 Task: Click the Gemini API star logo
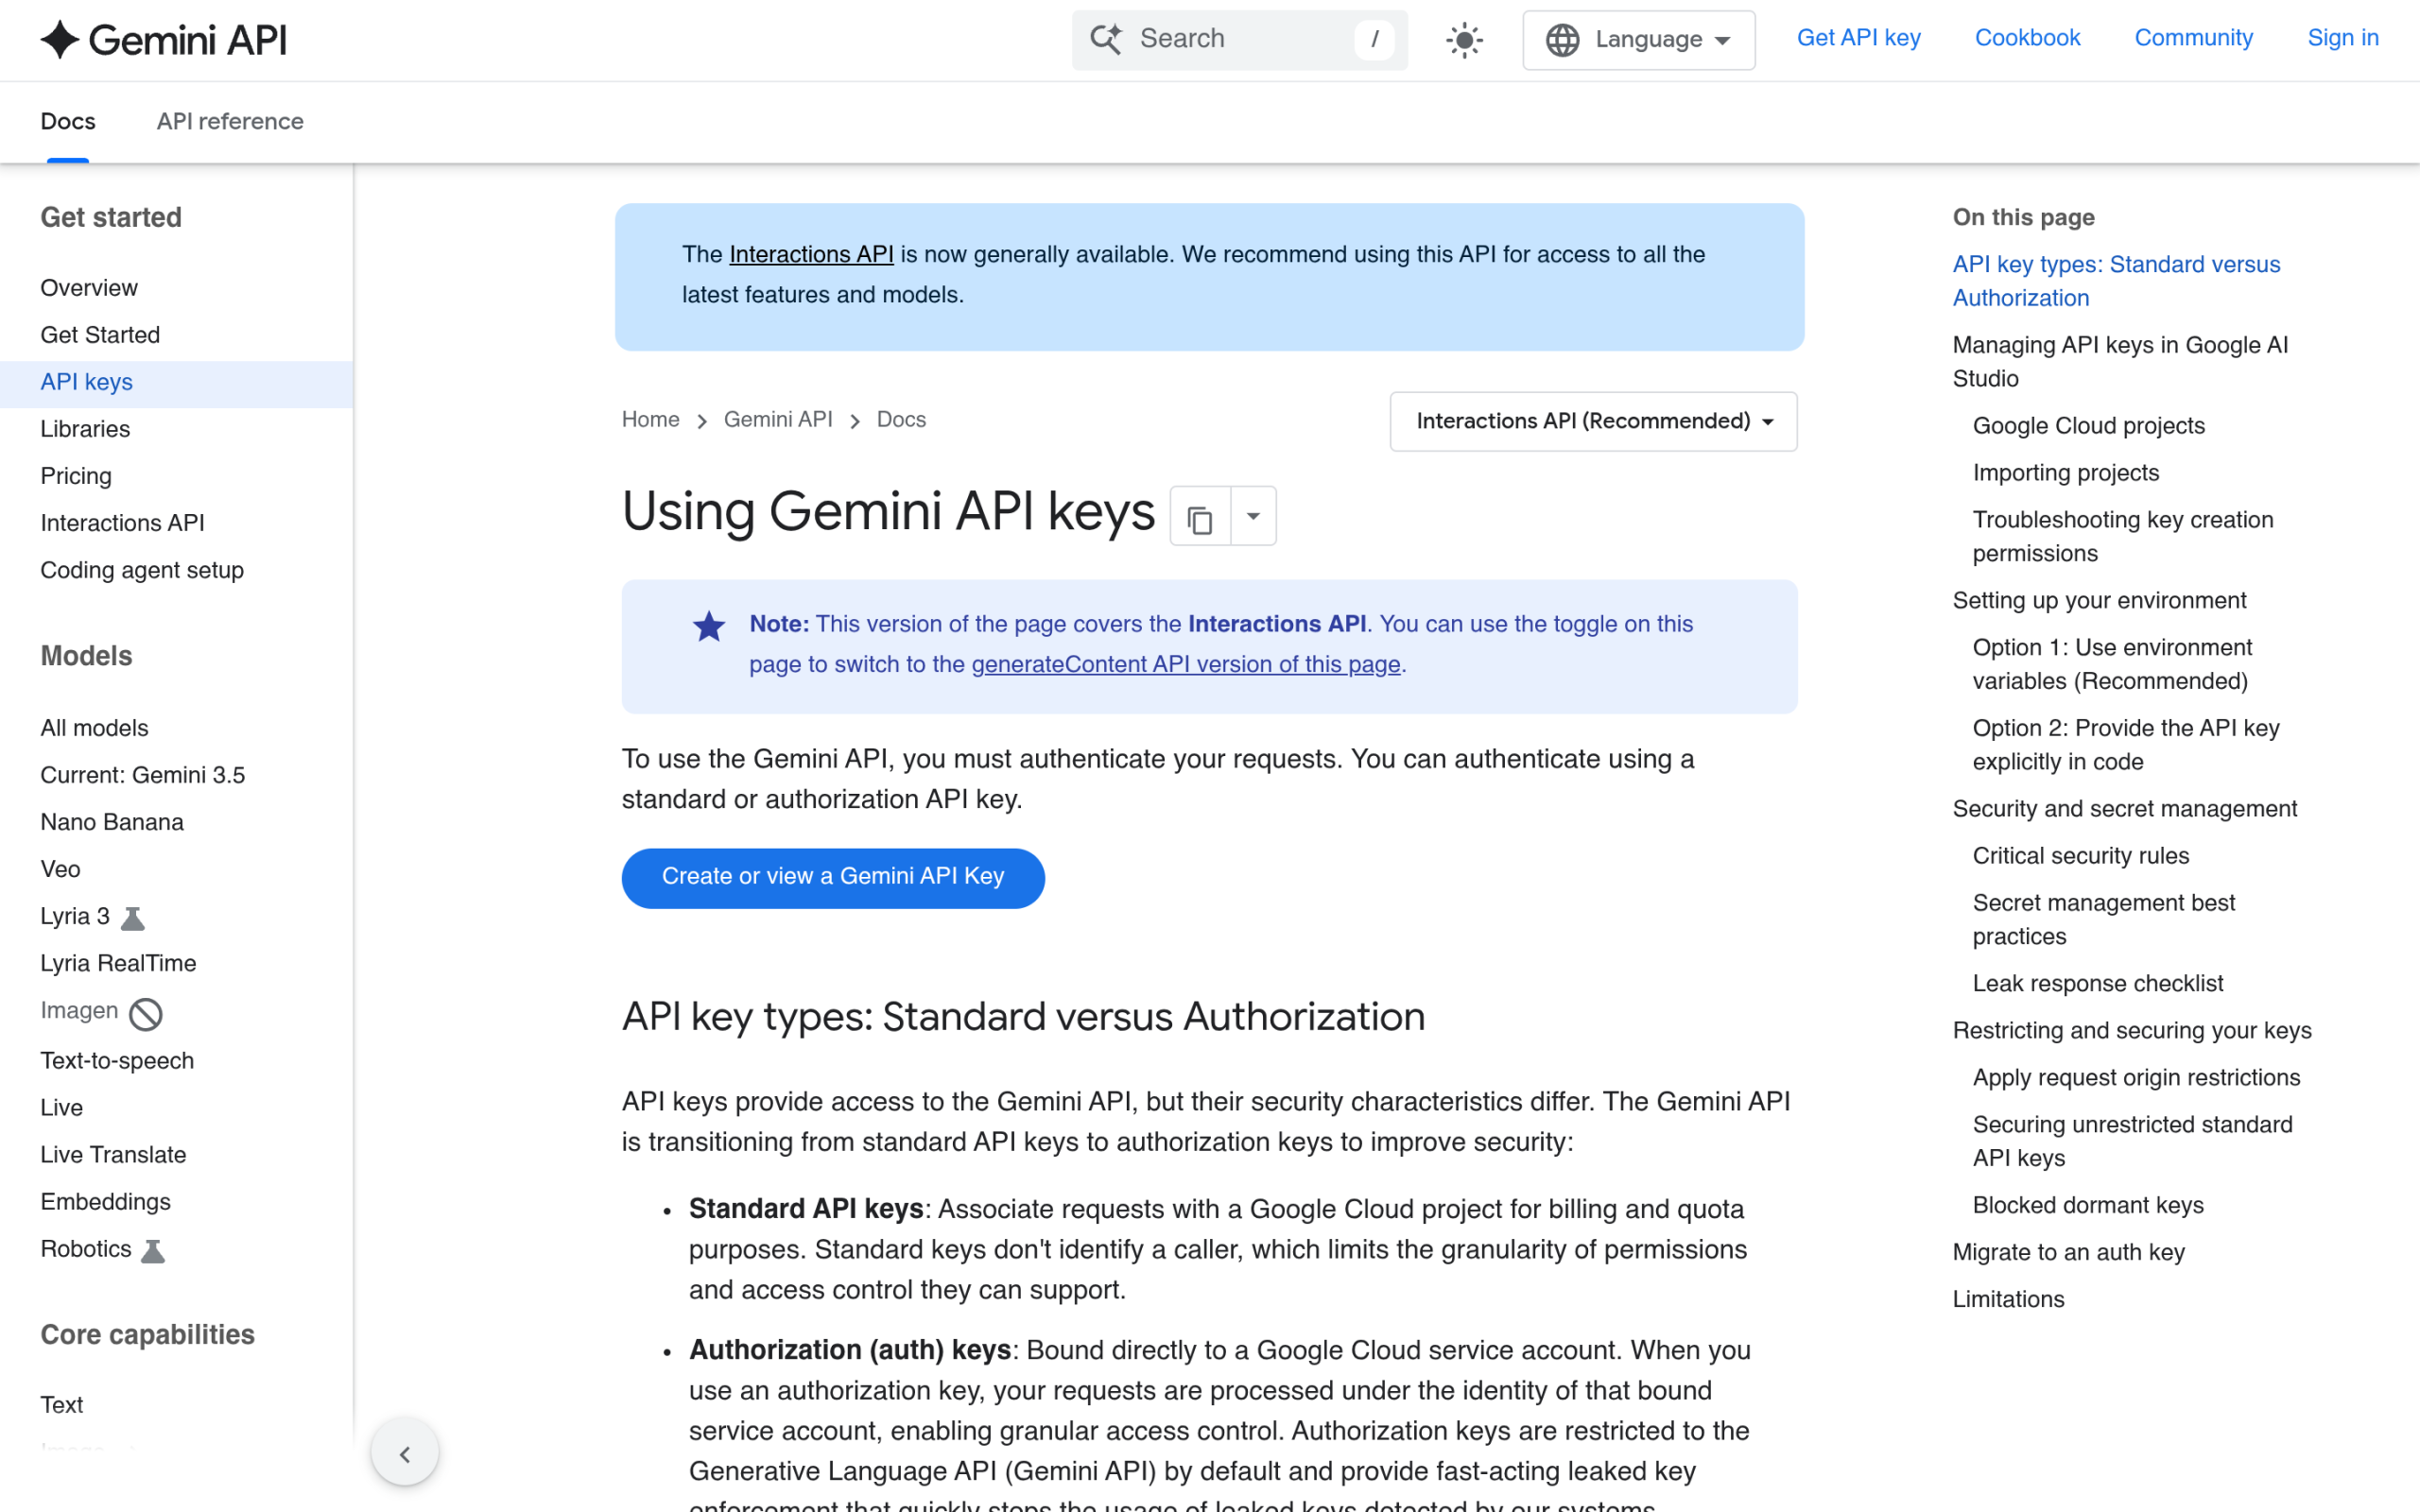click(x=60, y=40)
